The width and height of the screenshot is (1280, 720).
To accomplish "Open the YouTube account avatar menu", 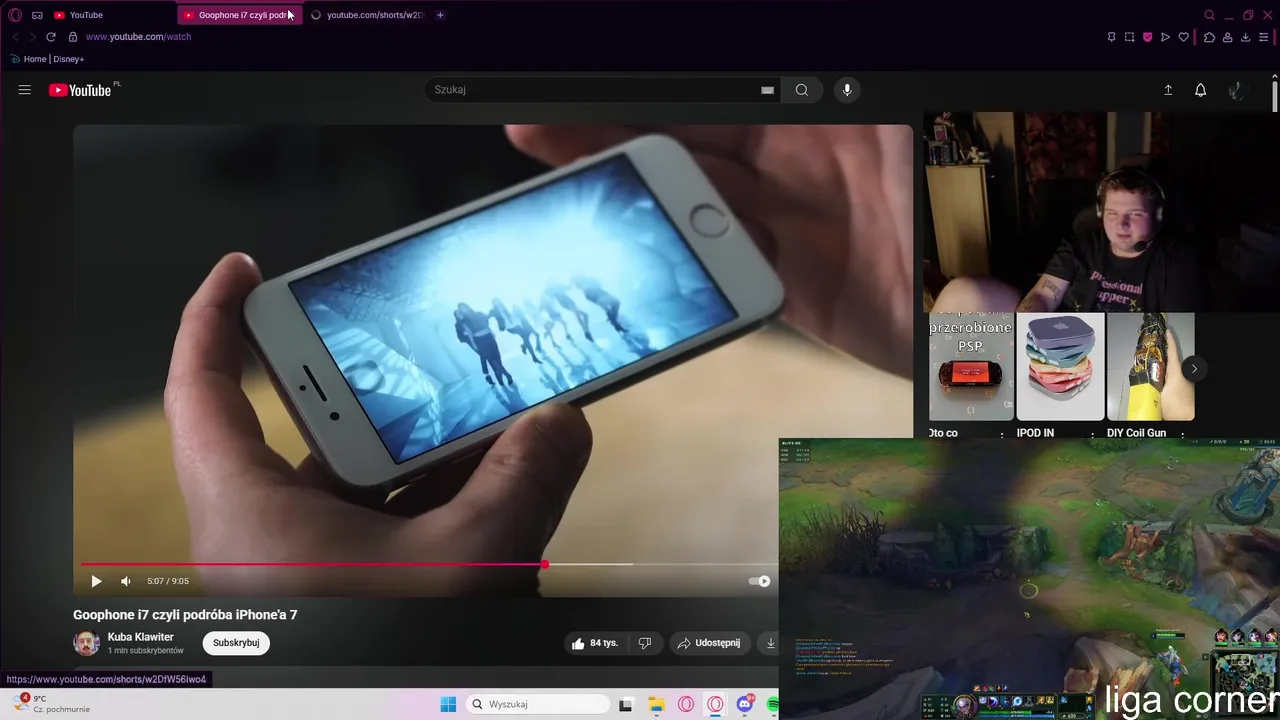I will point(1237,90).
